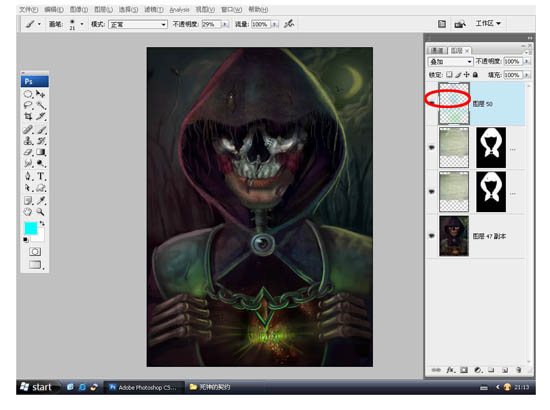
Task: Select the Lasso tool
Action: 28,105
